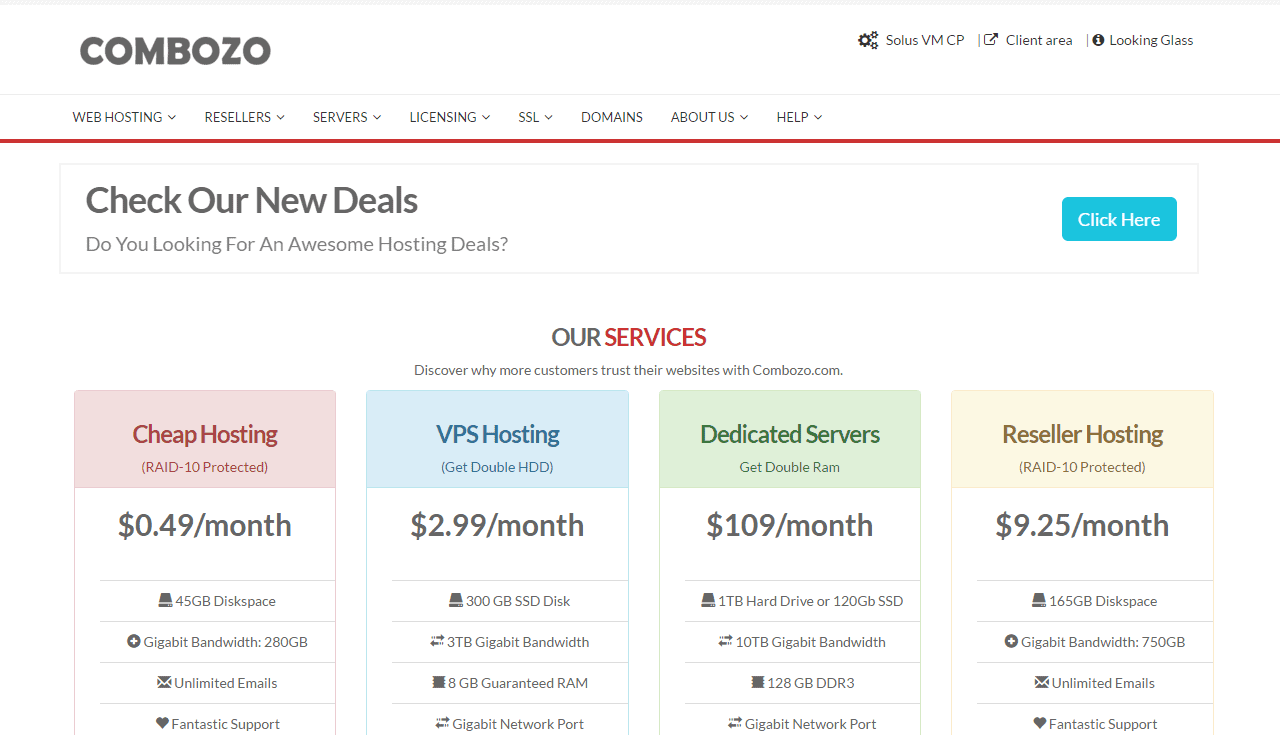Click the OUR SERVICES heading
The width and height of the screenshot is (1280, 735).
629,337
